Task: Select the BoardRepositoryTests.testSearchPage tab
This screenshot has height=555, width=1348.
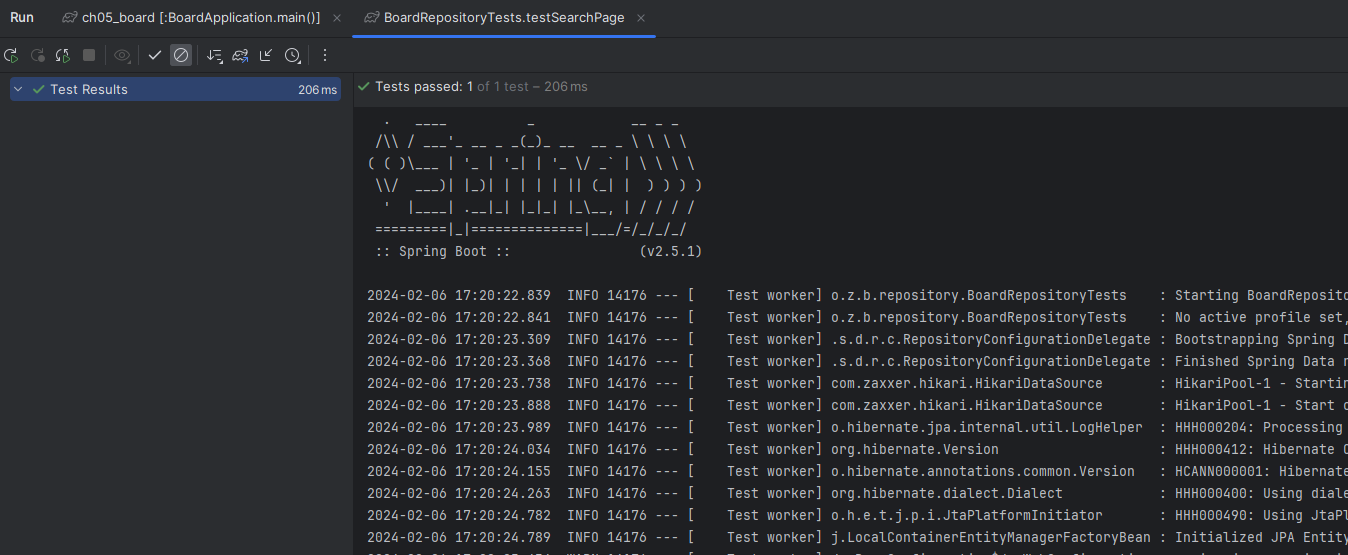Action: 504,18
